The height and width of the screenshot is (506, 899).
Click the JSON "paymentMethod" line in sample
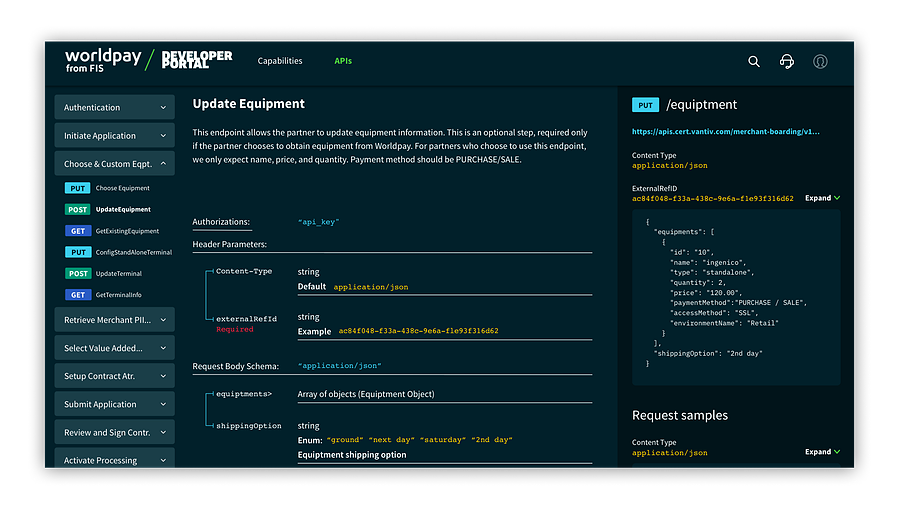[738, 303]
